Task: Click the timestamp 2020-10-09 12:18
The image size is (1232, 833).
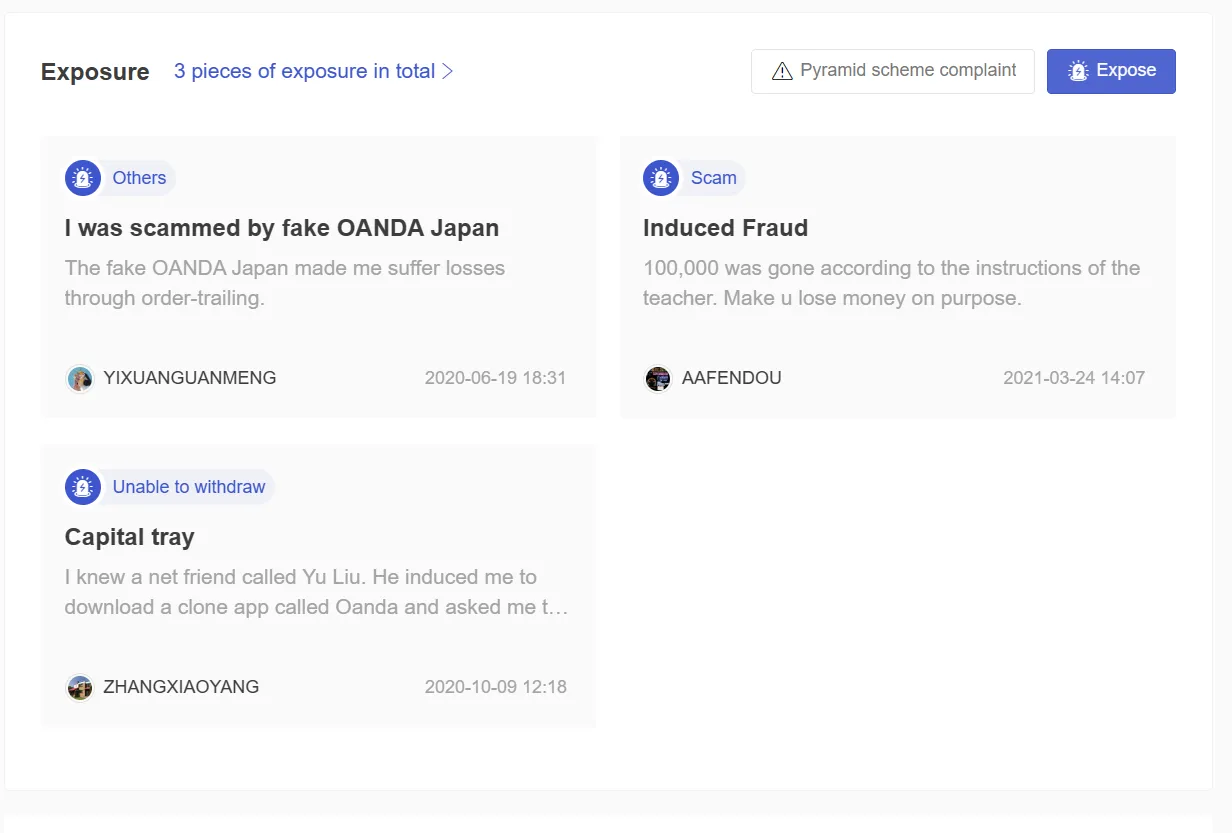Action: pos(496,687)
